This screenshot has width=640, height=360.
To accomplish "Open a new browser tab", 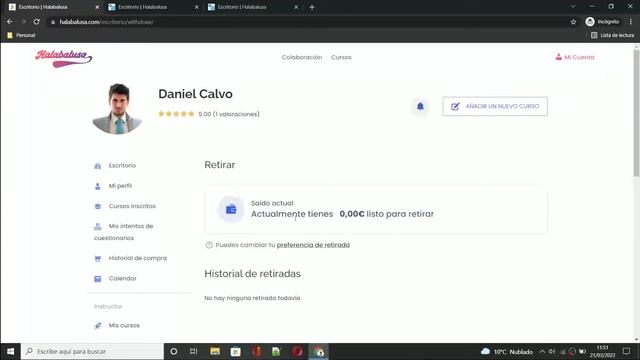I will tap(312, 7).
